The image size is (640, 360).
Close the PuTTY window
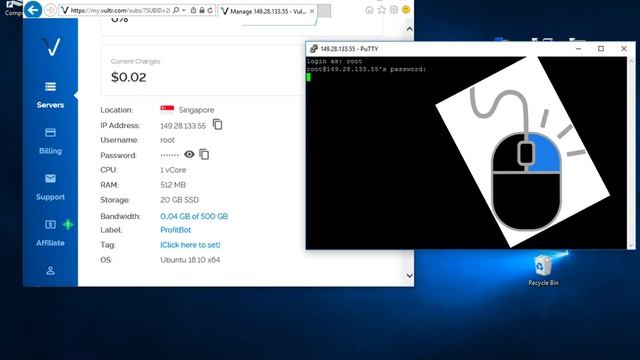tap(624, 49)
